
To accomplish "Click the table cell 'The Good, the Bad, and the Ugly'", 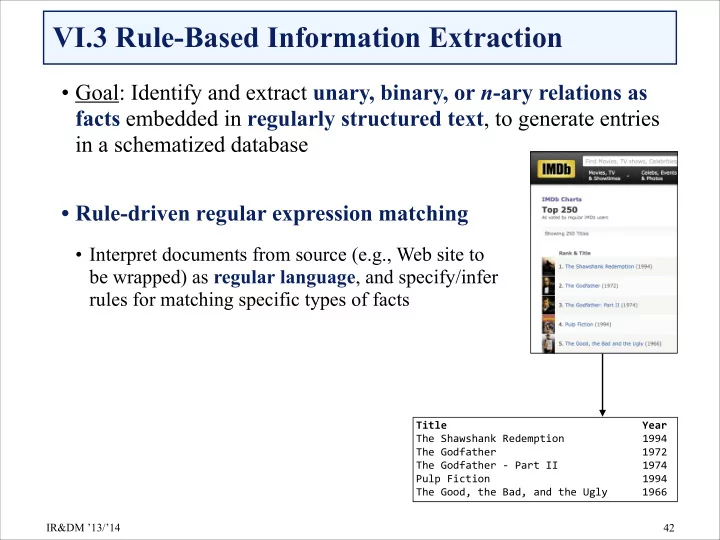I will (512, 492).
